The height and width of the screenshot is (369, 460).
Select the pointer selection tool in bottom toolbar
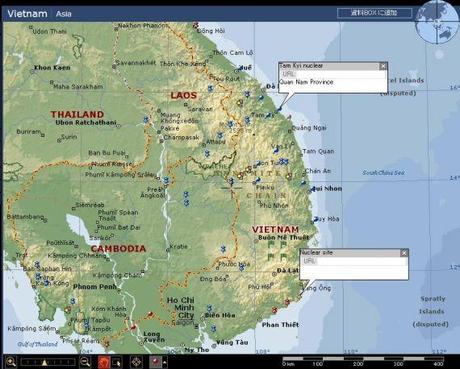click(117, 362)
